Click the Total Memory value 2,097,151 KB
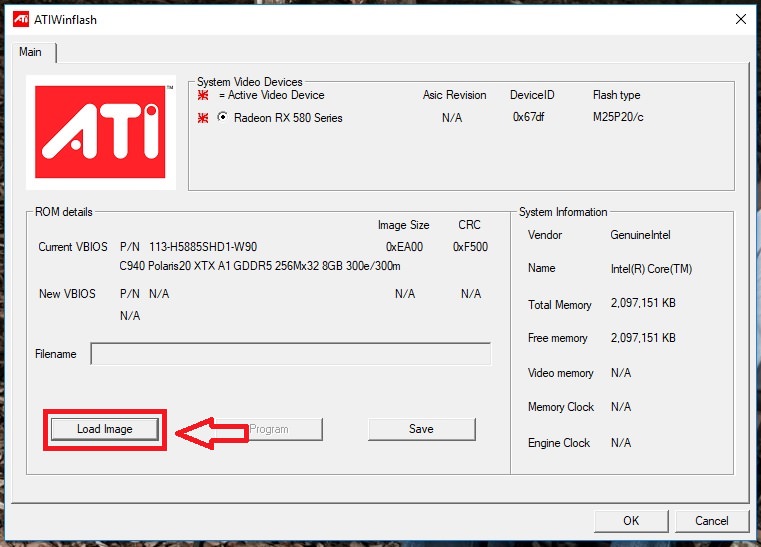This screenshot has height=547, width=761. 643,303
